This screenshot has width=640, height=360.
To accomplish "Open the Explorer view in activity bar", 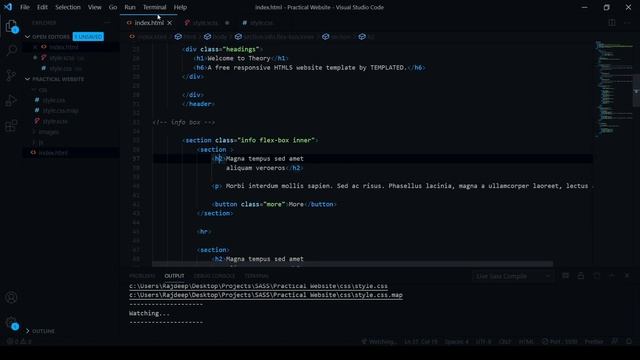I will pos(11,26).
